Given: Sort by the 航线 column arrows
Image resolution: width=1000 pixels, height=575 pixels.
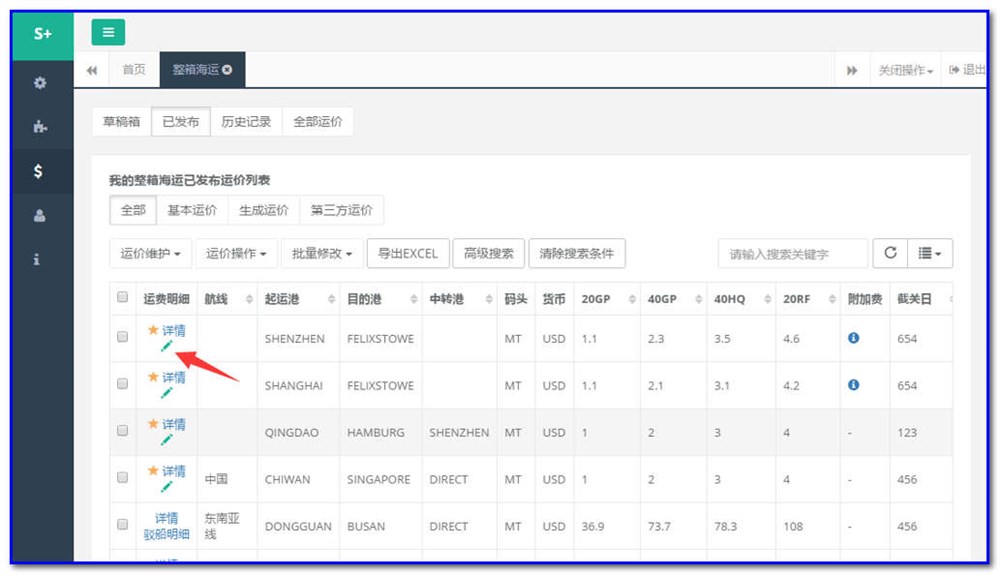Looking at the screenshot, I should click(x=249, y=299).
